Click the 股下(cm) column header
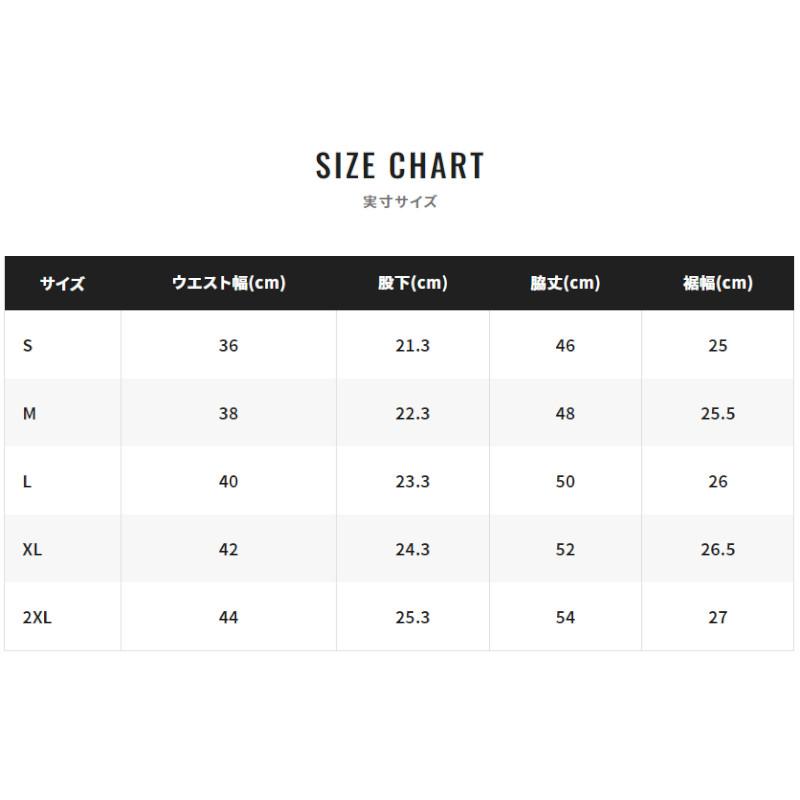Screen dimensions: 800x800 click(413, 283)
